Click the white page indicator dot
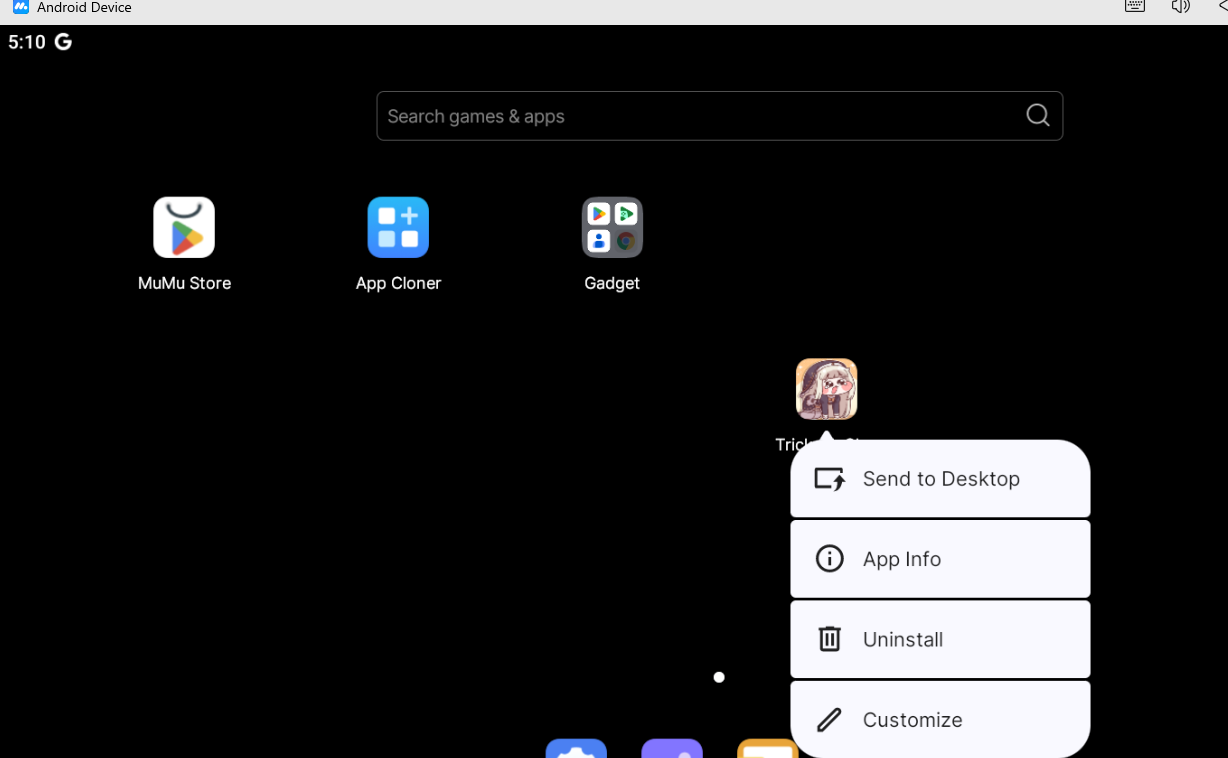 [719, 677]
